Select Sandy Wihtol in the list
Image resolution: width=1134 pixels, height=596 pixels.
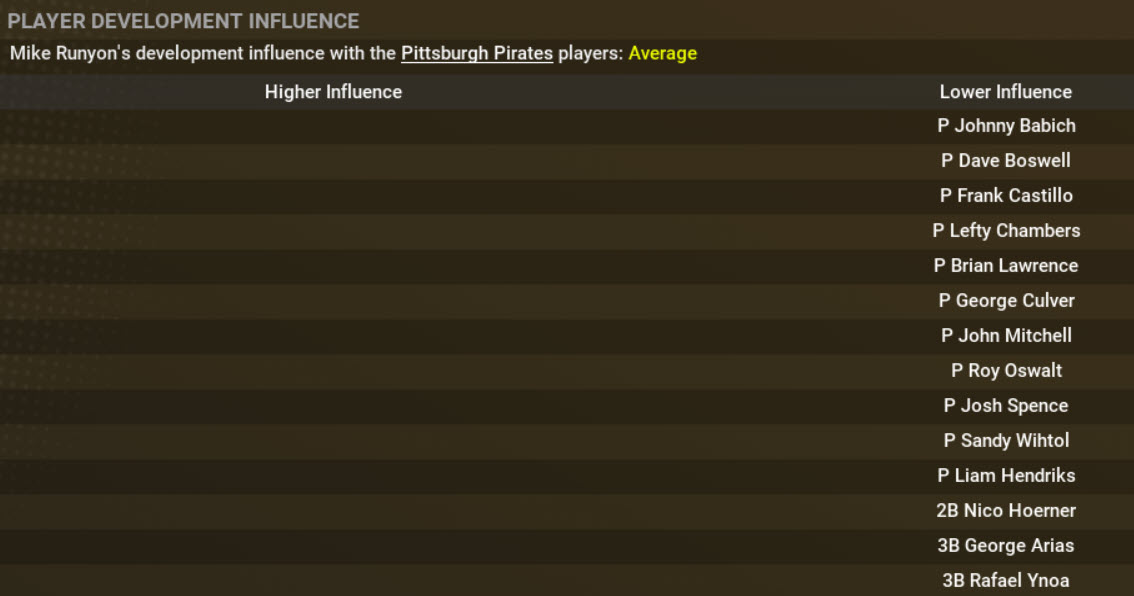pyautogui.click(x=1006, y=441)
